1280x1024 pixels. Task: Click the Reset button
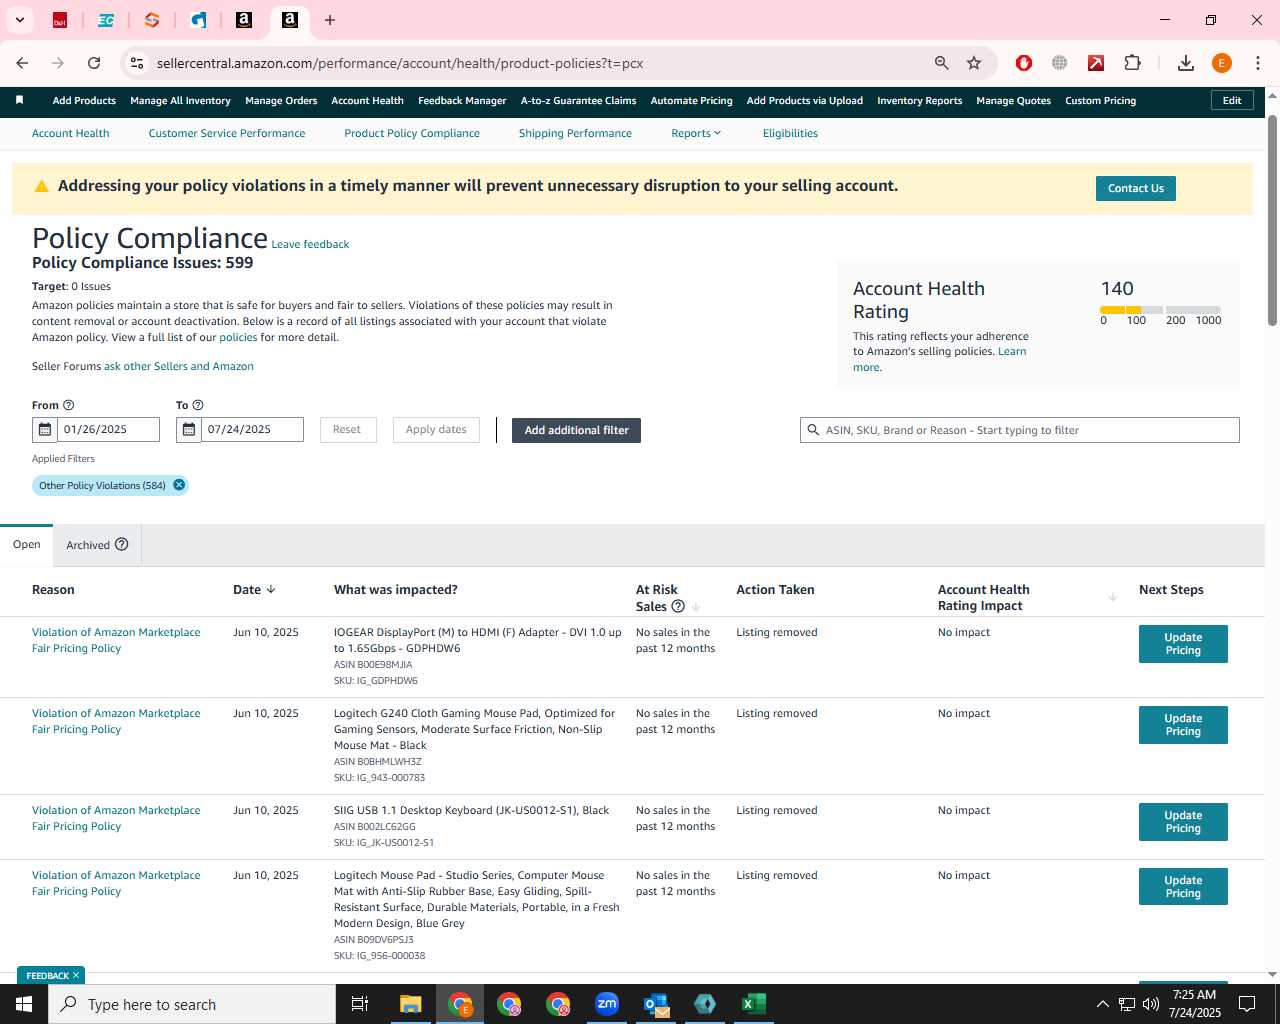tap(347, 430)
